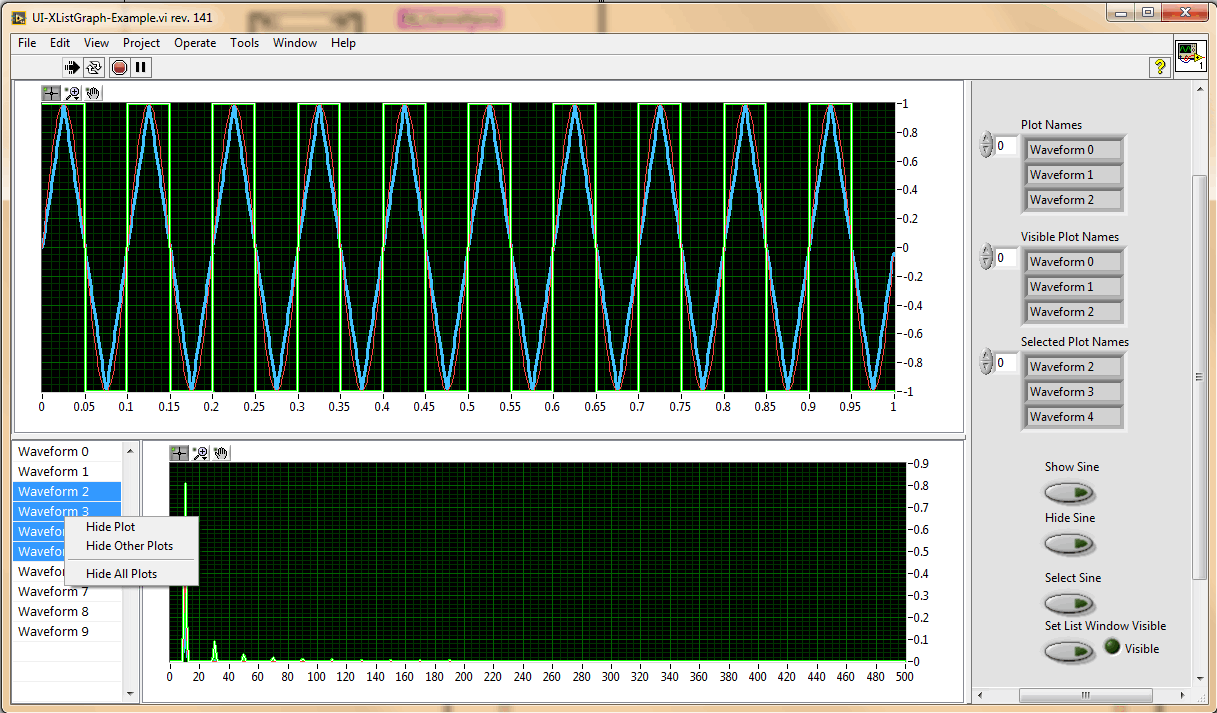Screen dimensions: 1217x713
Task: Select the cursor crosshair tool on lower graph
Action: pos(179,453)
